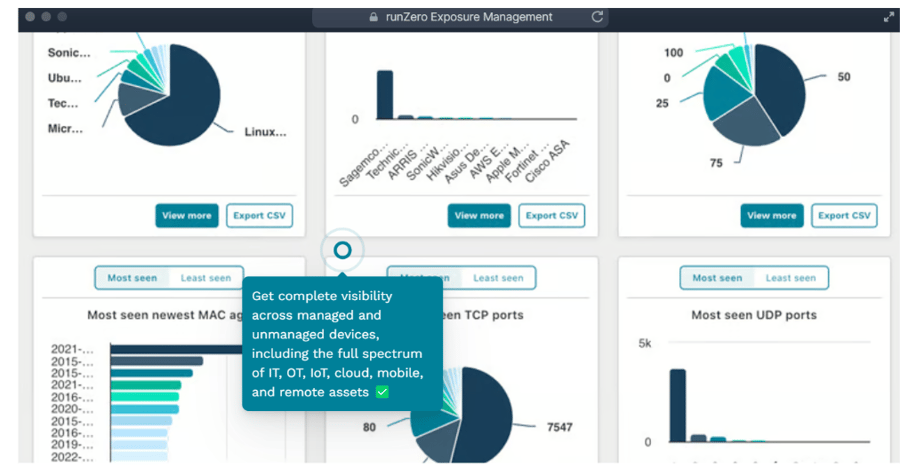Click the green checkmark in the tooltip
This screenshot has width=900, height=467.
[x=382, y=392]
